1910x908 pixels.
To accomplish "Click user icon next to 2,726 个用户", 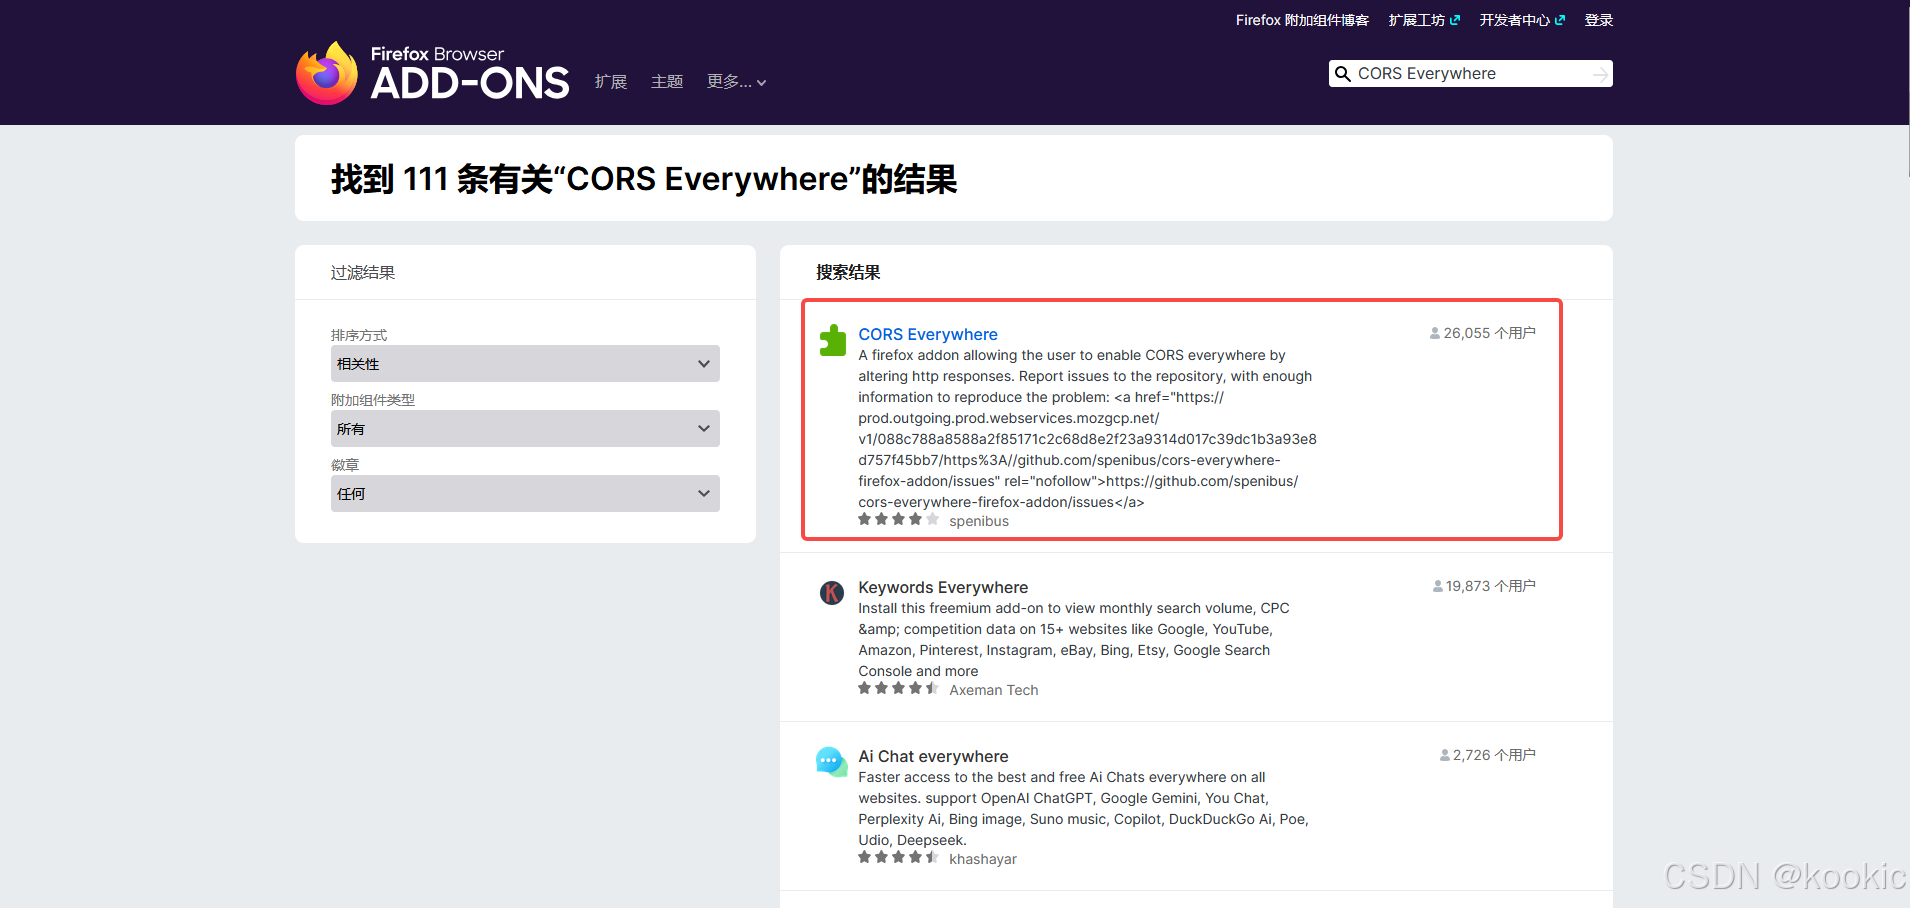I will click(x=1445, y=755).
